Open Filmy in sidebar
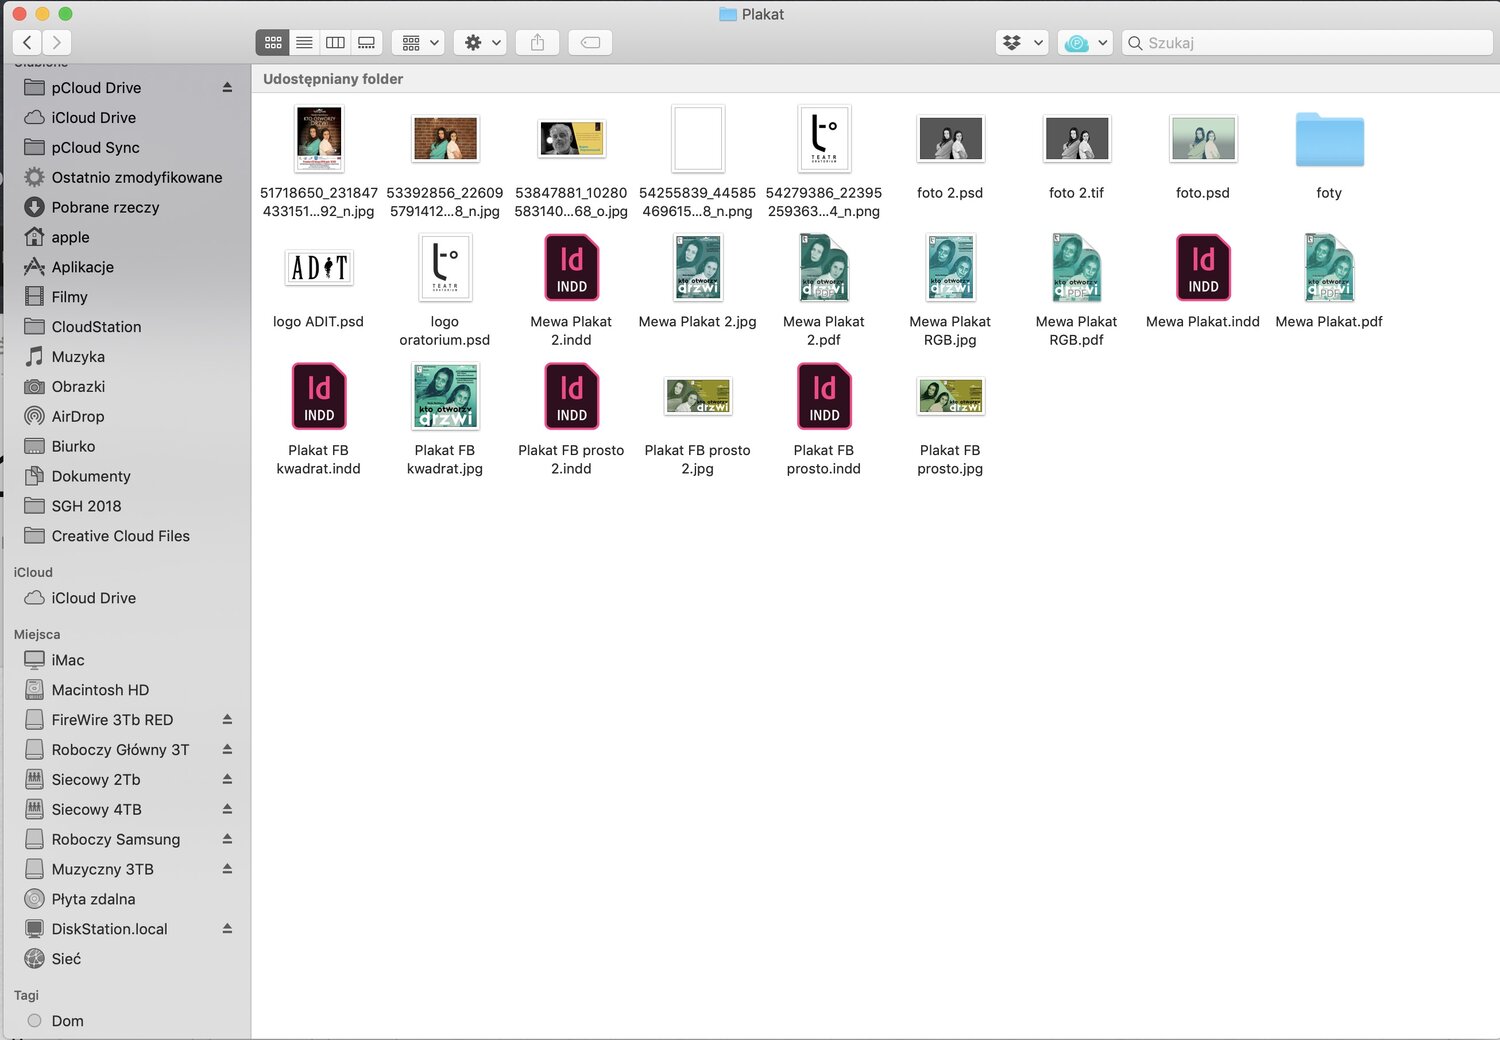Image resolution: width=1500 pixels, height=1040 pixels. [x=69, y=298]
